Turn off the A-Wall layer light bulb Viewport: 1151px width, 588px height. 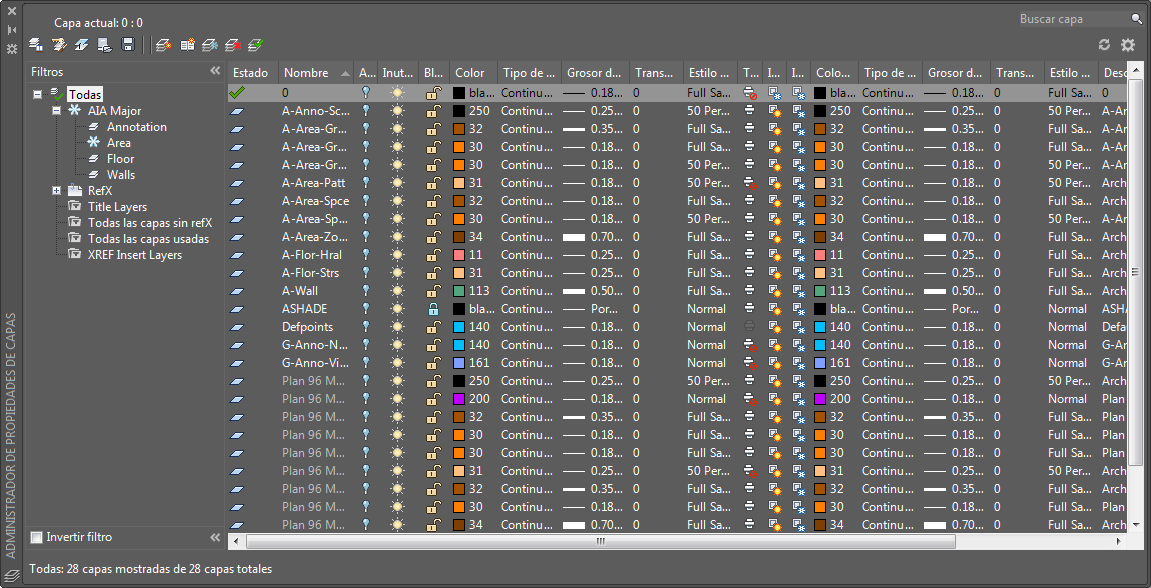366,291
